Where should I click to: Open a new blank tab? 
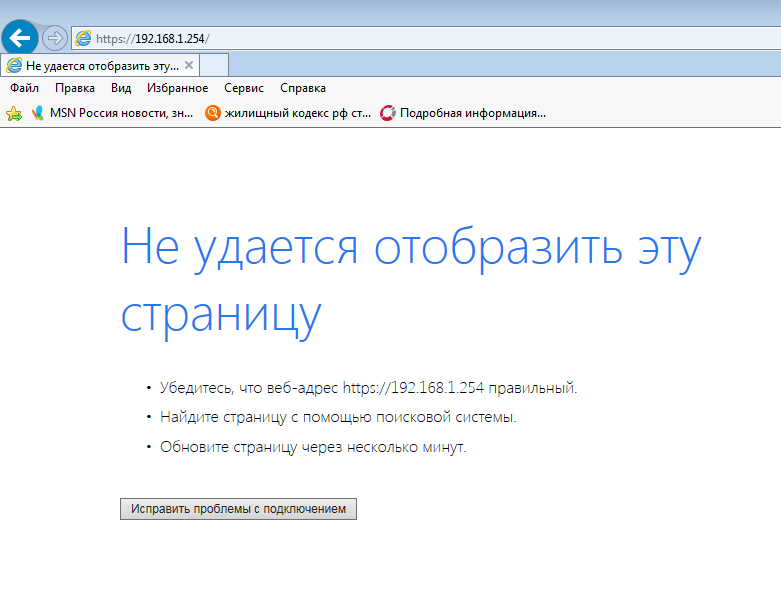[214, 65]
